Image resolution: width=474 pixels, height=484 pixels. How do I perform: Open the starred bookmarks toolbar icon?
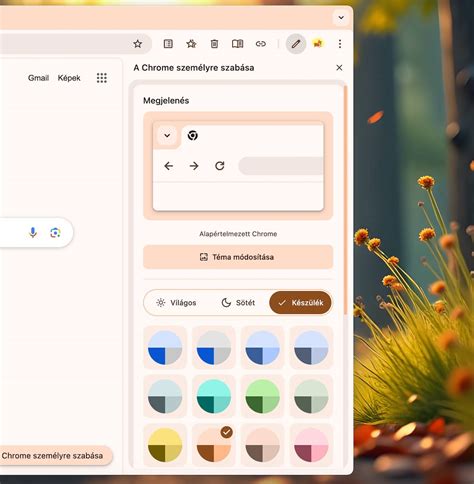point(191,44)
